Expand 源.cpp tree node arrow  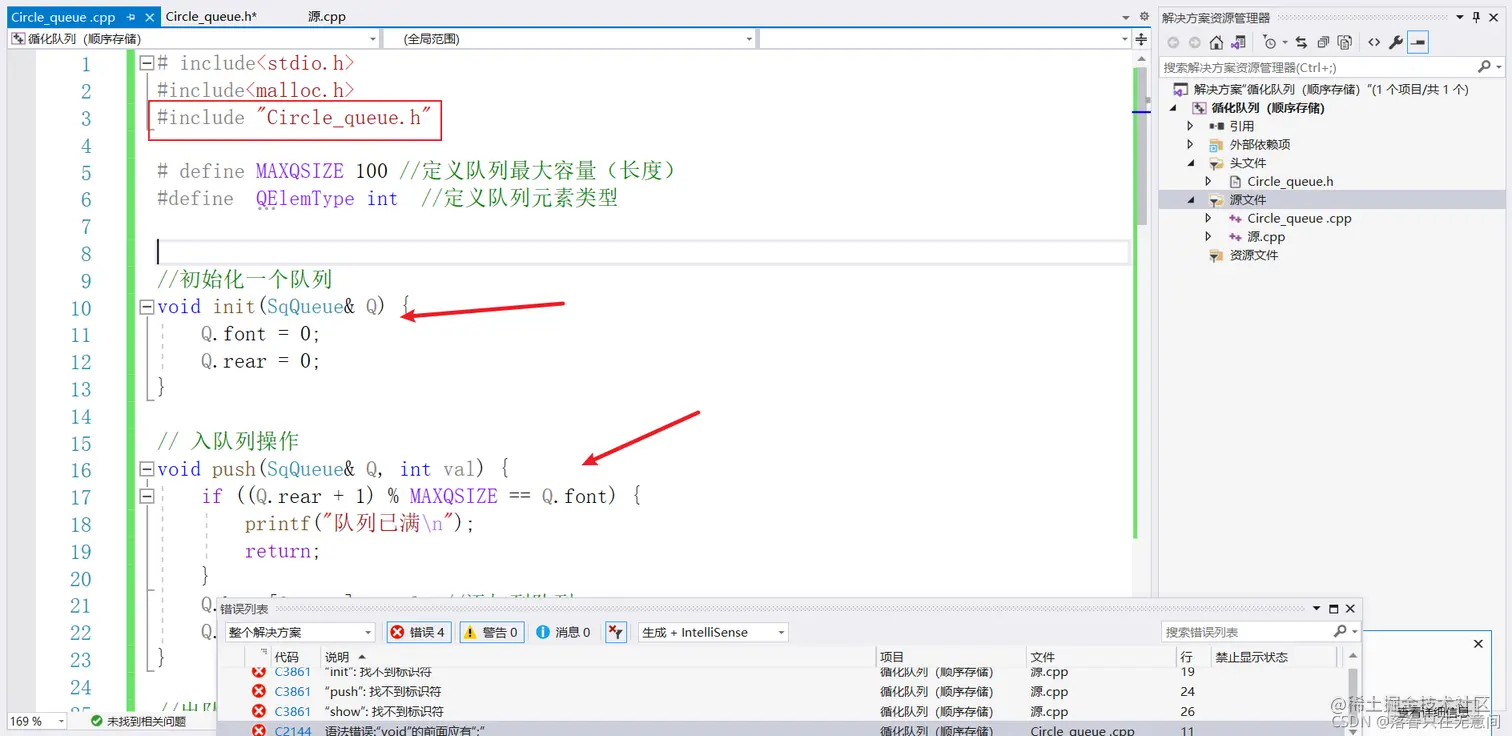pos(1208,237)
